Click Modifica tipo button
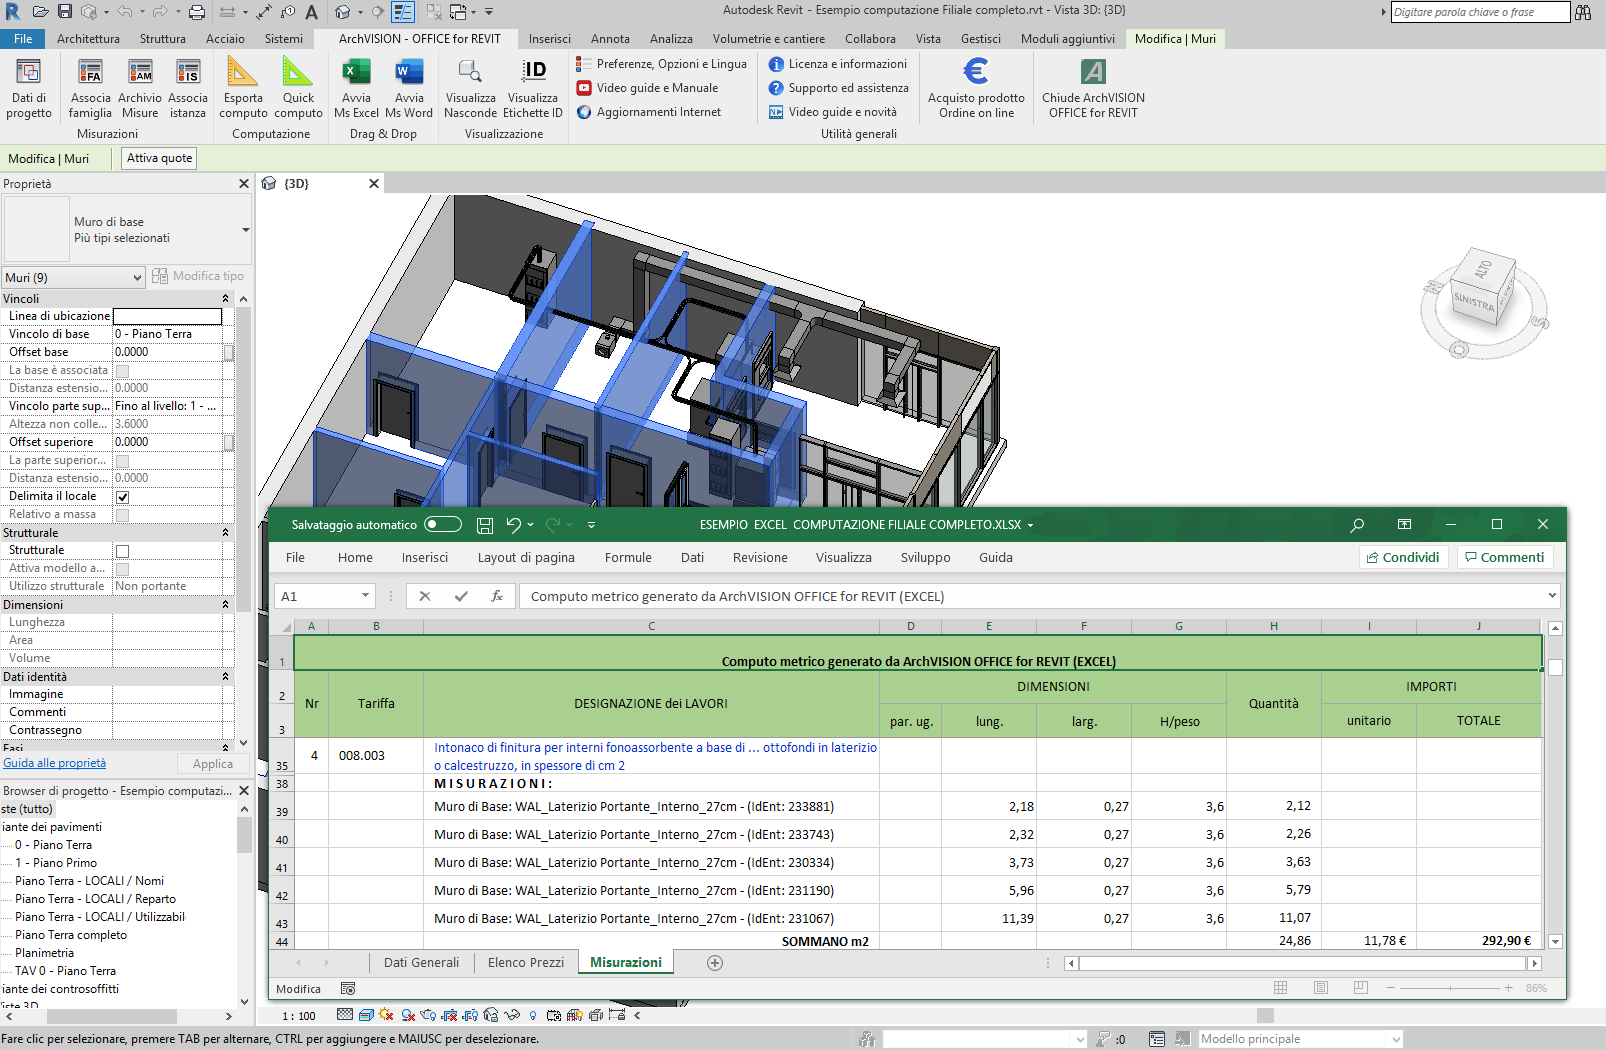This screenshot has width=1606, height=1050. click(x=198, y=276)
